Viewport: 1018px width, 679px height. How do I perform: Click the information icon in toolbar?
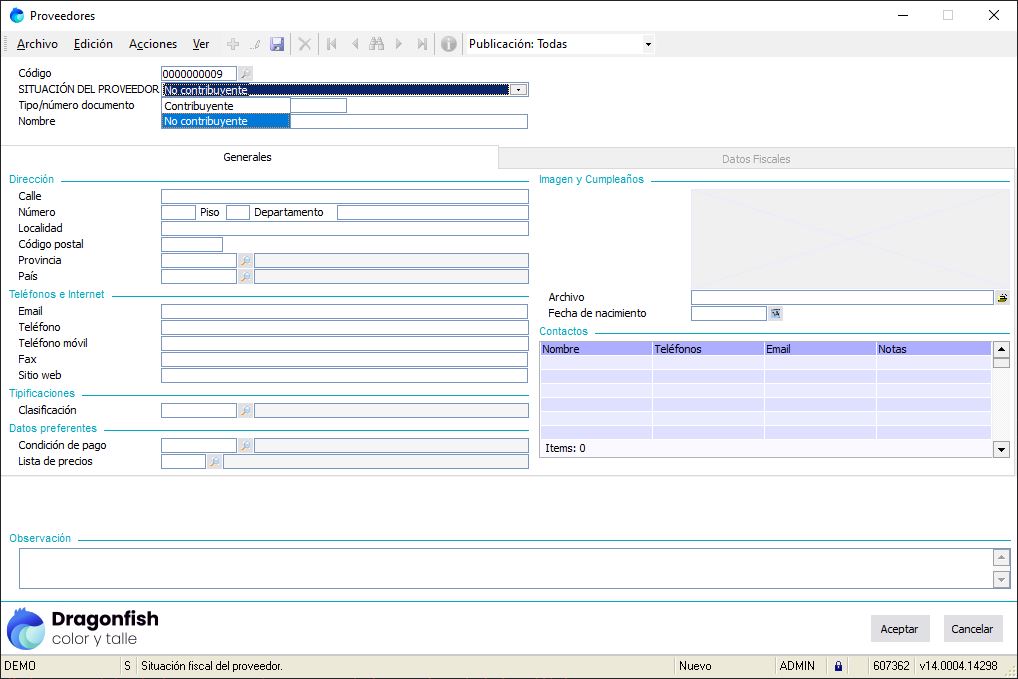point(449,44)
